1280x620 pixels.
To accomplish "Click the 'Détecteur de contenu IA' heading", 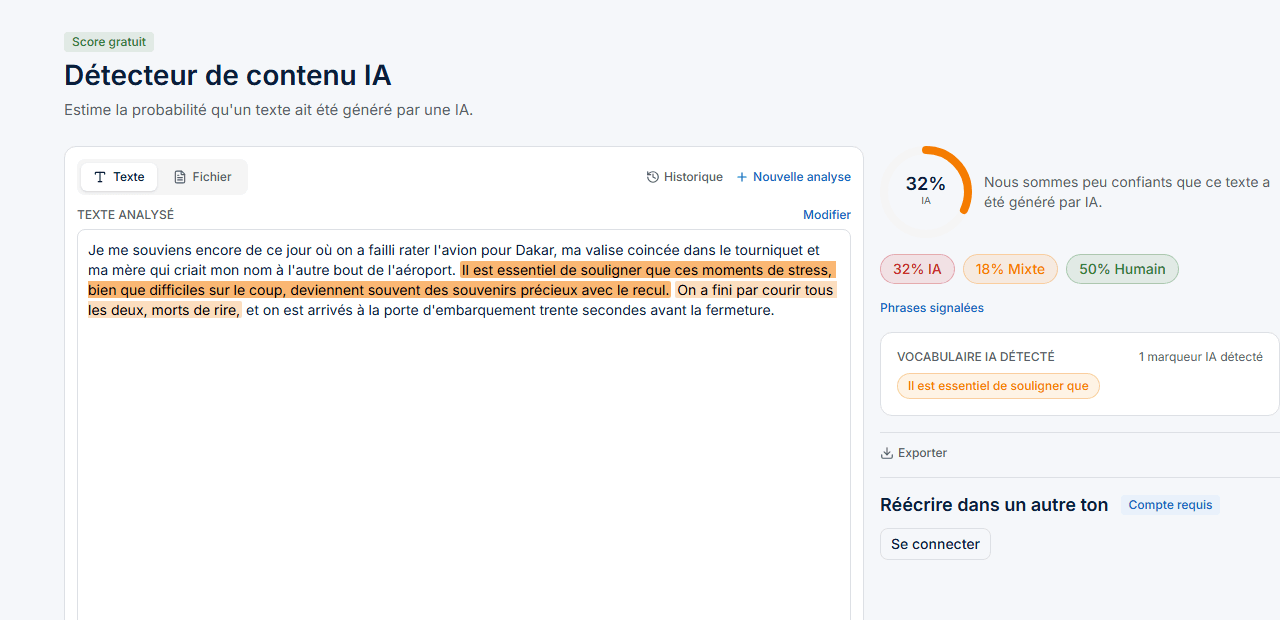I will (228, 75).
